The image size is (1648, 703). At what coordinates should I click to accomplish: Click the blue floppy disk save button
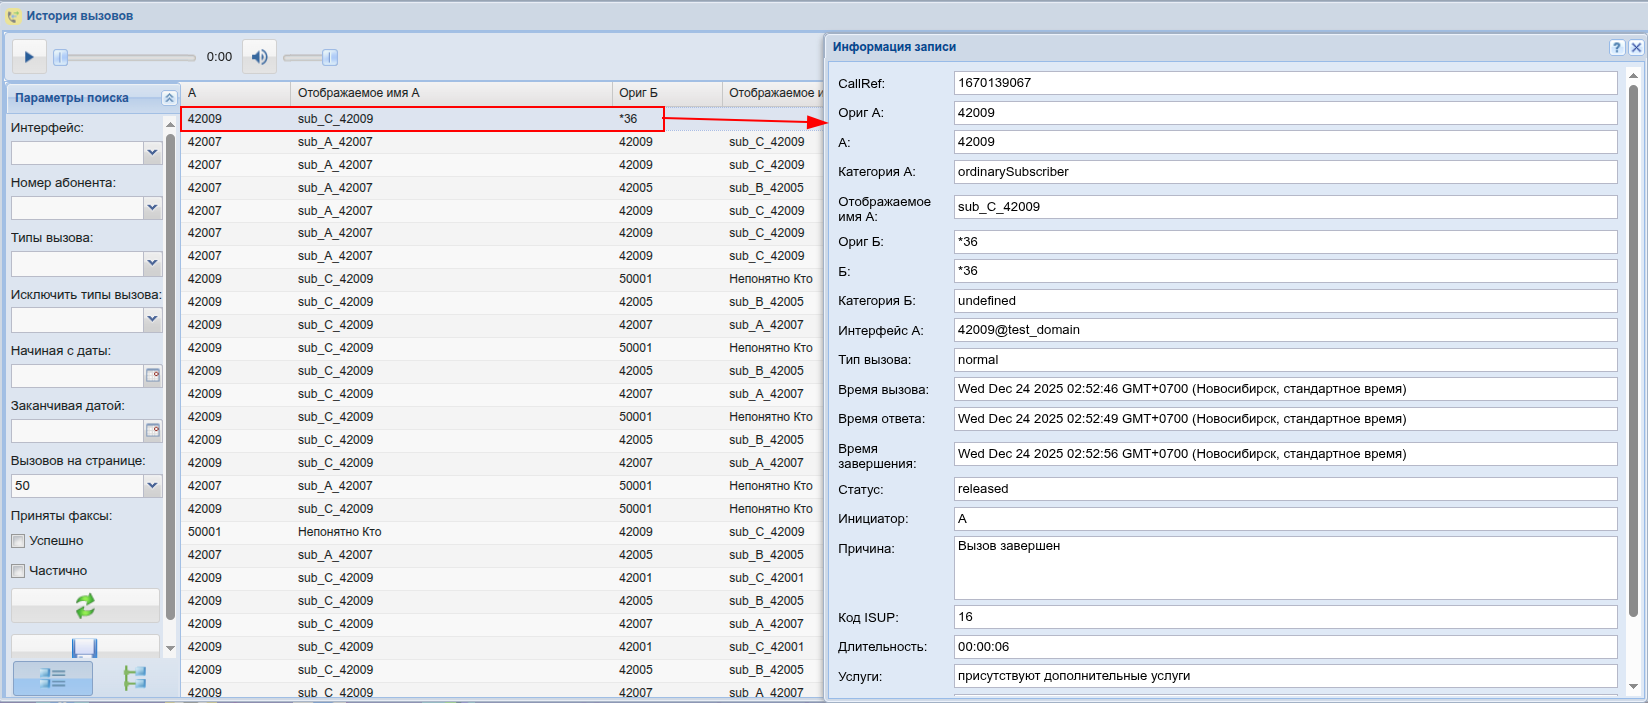click(85, 648)
